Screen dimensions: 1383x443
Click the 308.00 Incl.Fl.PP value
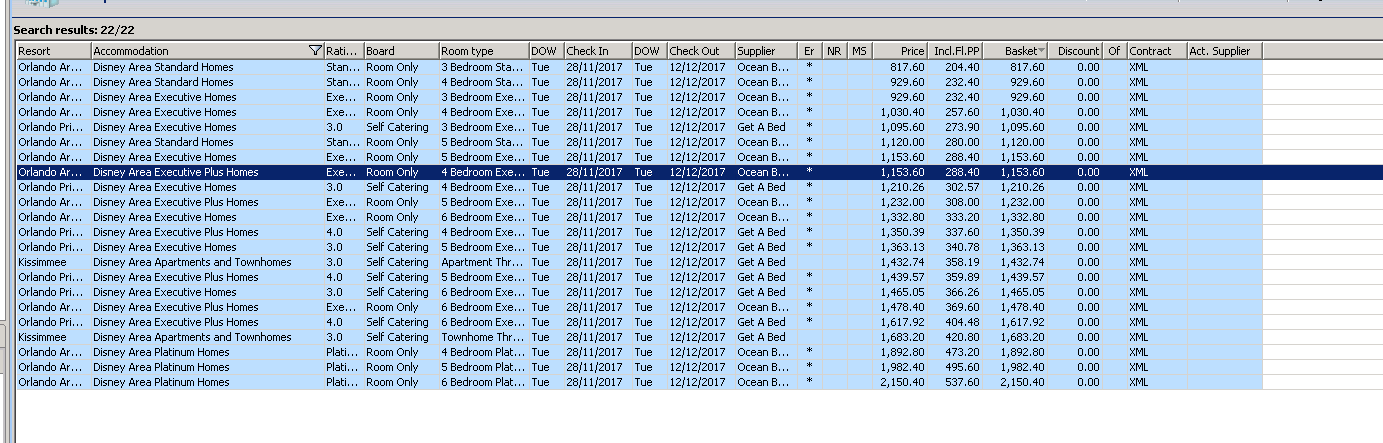click(x=961, y=202)
